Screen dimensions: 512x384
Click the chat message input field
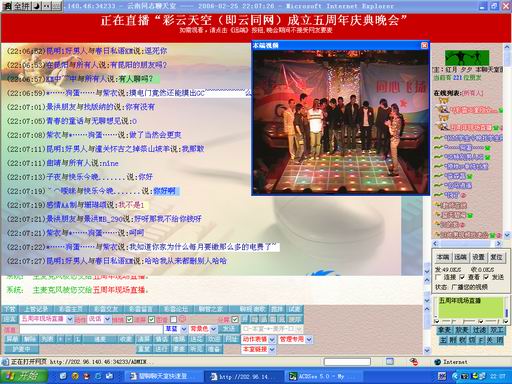91,329
